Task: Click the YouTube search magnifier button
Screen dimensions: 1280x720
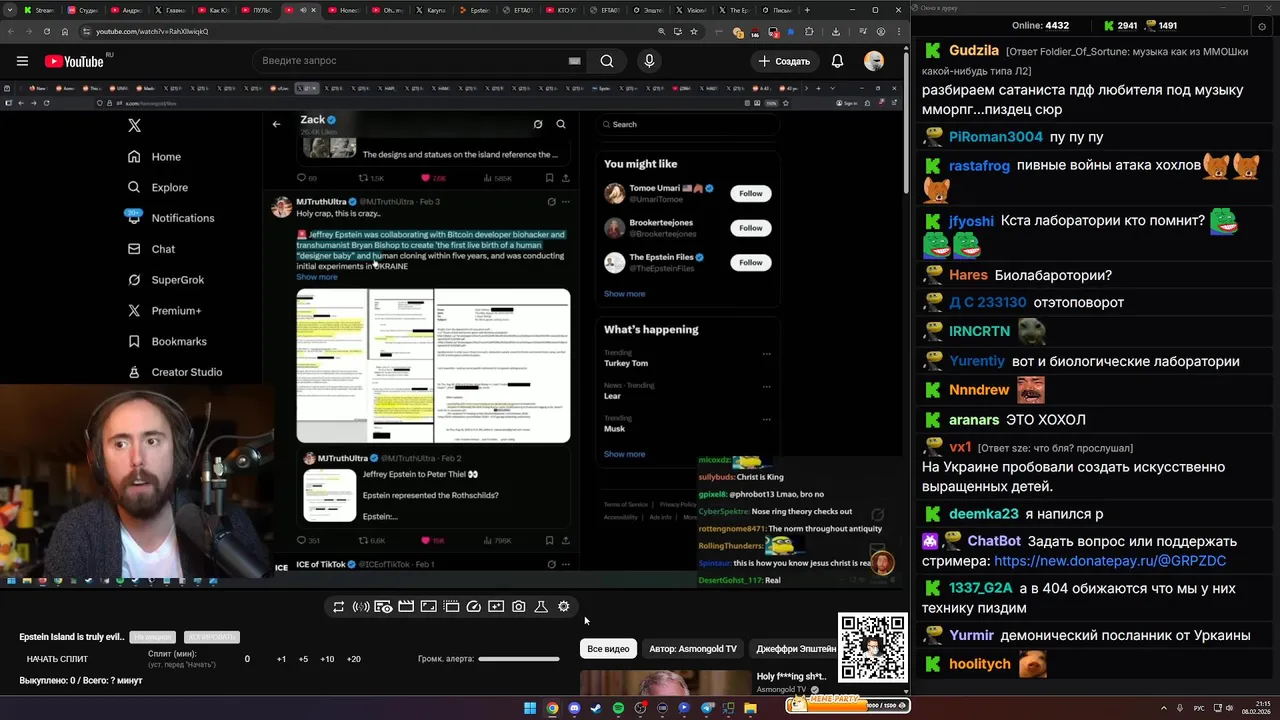Action: pyautogui.click(x=607, y=61)
